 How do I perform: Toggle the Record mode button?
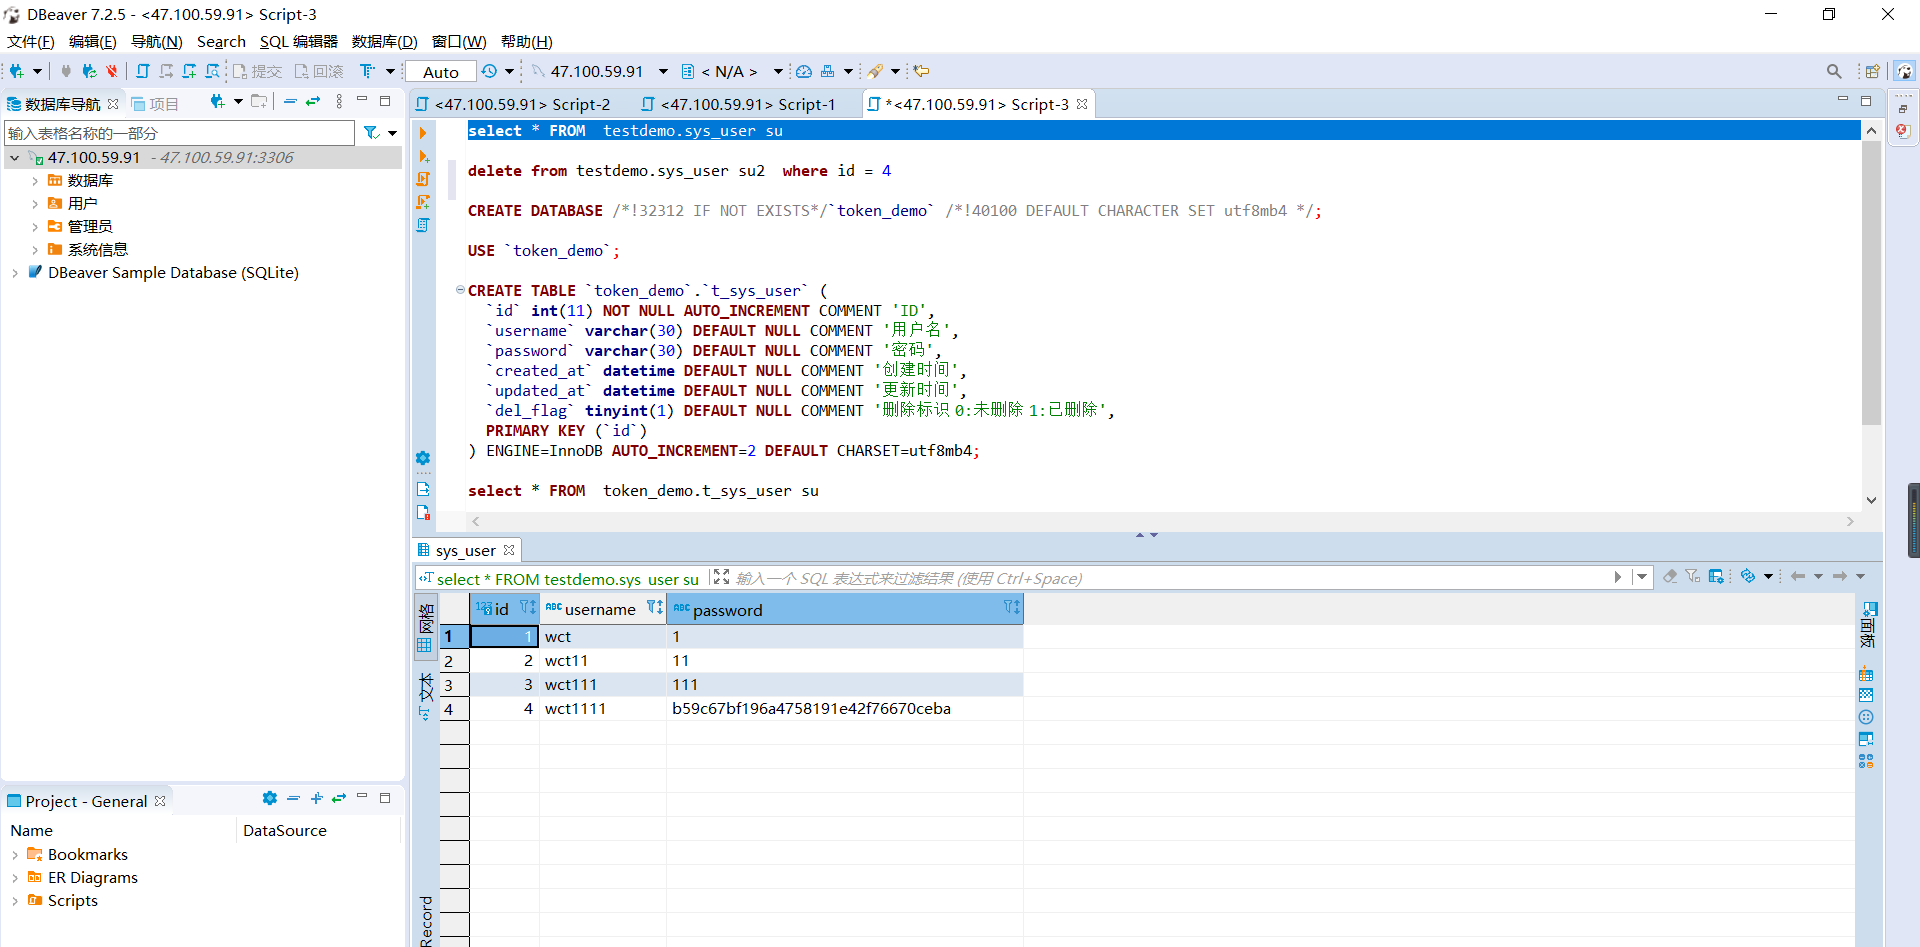pyautogui.click(x=426, y=920)
